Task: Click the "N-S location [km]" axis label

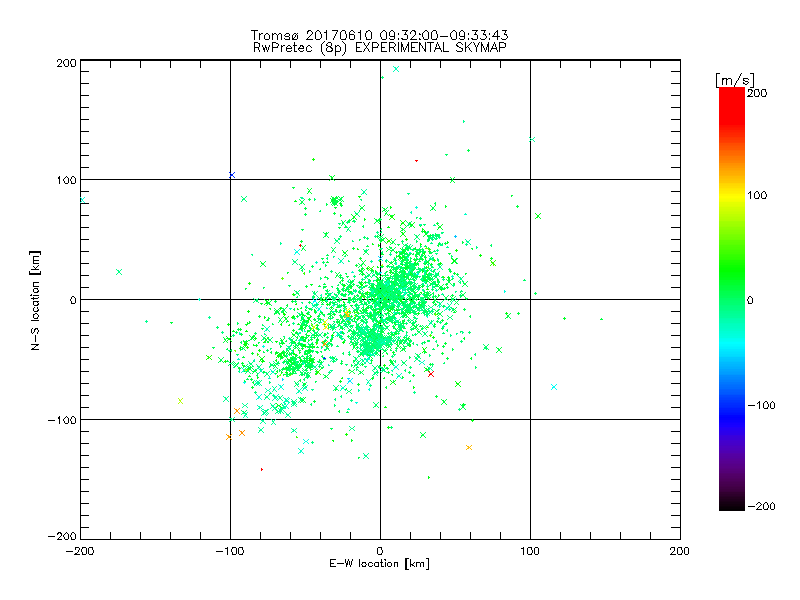Action: (35, 301)
